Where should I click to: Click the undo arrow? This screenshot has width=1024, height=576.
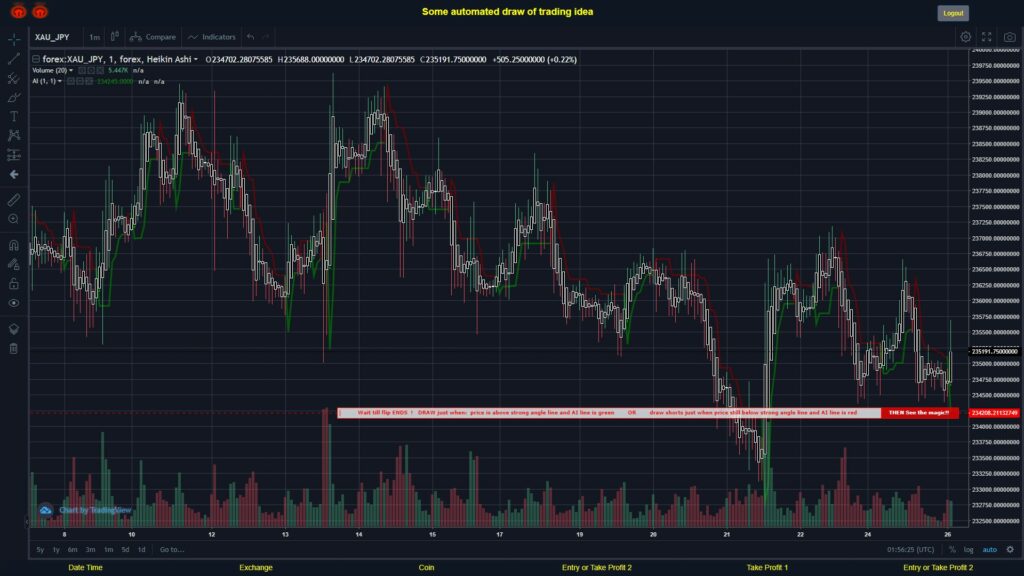click(x=250, y=37)
